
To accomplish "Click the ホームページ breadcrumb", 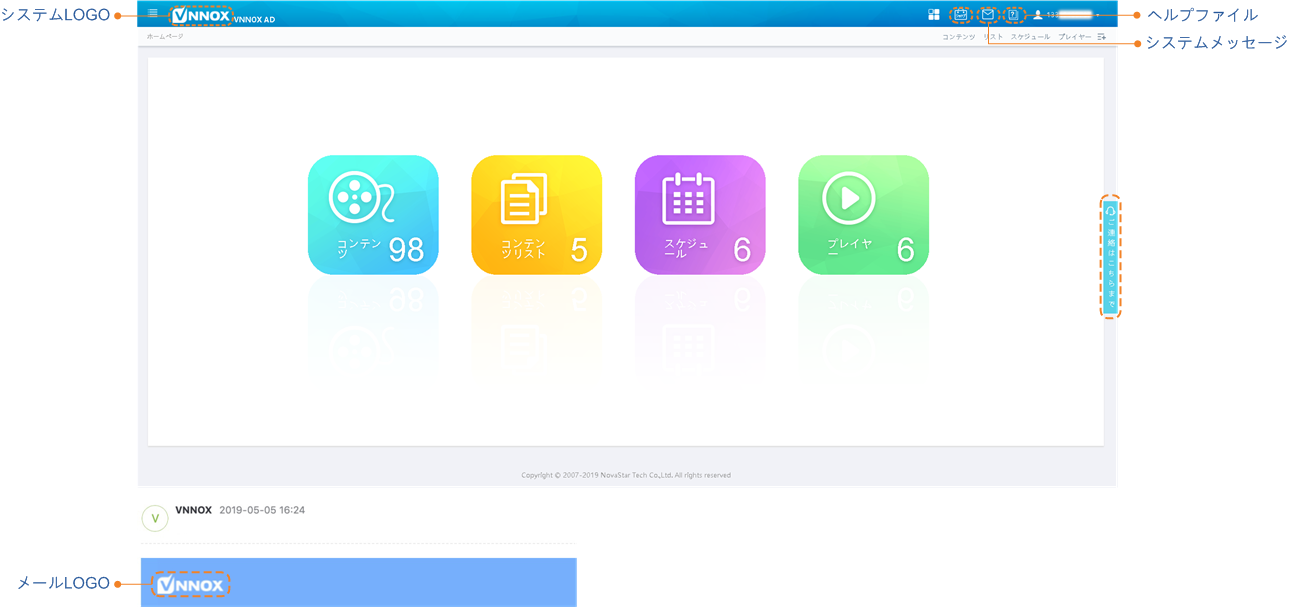I will pyautogui.click(x=165, y=37).
